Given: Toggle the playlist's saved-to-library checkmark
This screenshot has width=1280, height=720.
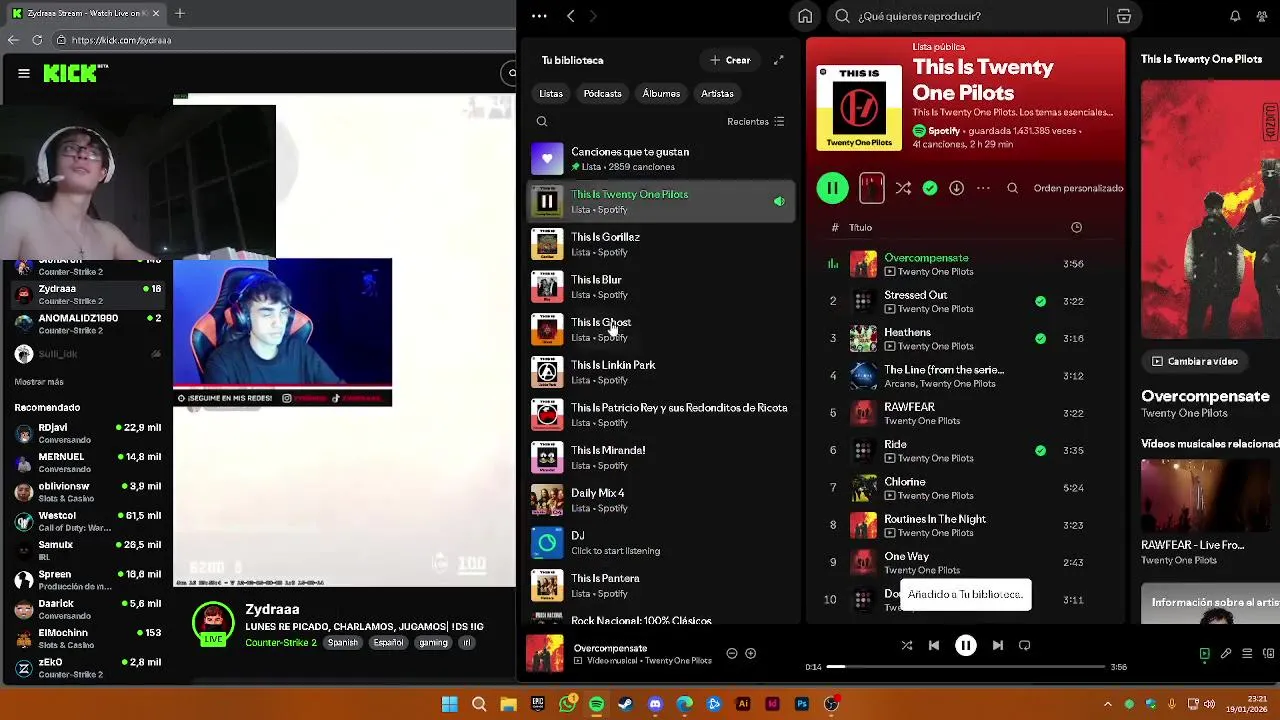Looking at the screenshot, I should 930,188.
